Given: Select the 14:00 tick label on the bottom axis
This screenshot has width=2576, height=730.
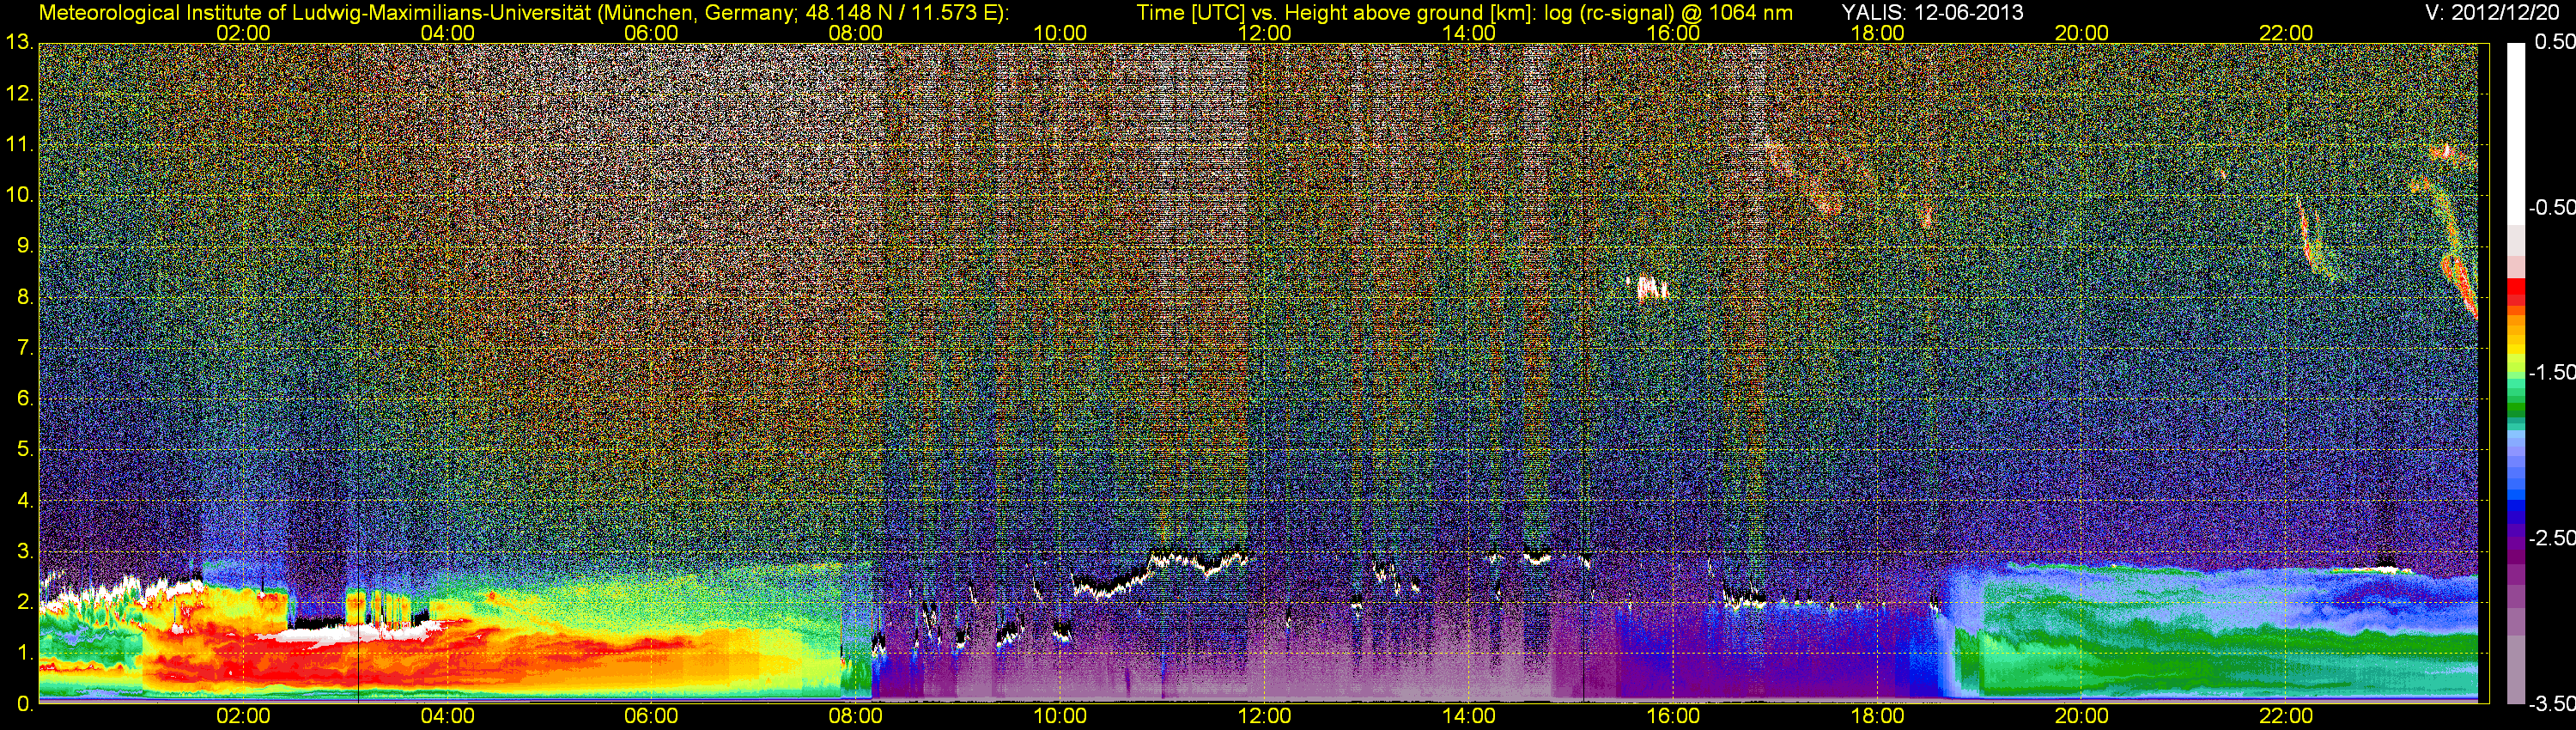Looking at the screenshot, I should pyautogui.click(x=1469, y=716).
